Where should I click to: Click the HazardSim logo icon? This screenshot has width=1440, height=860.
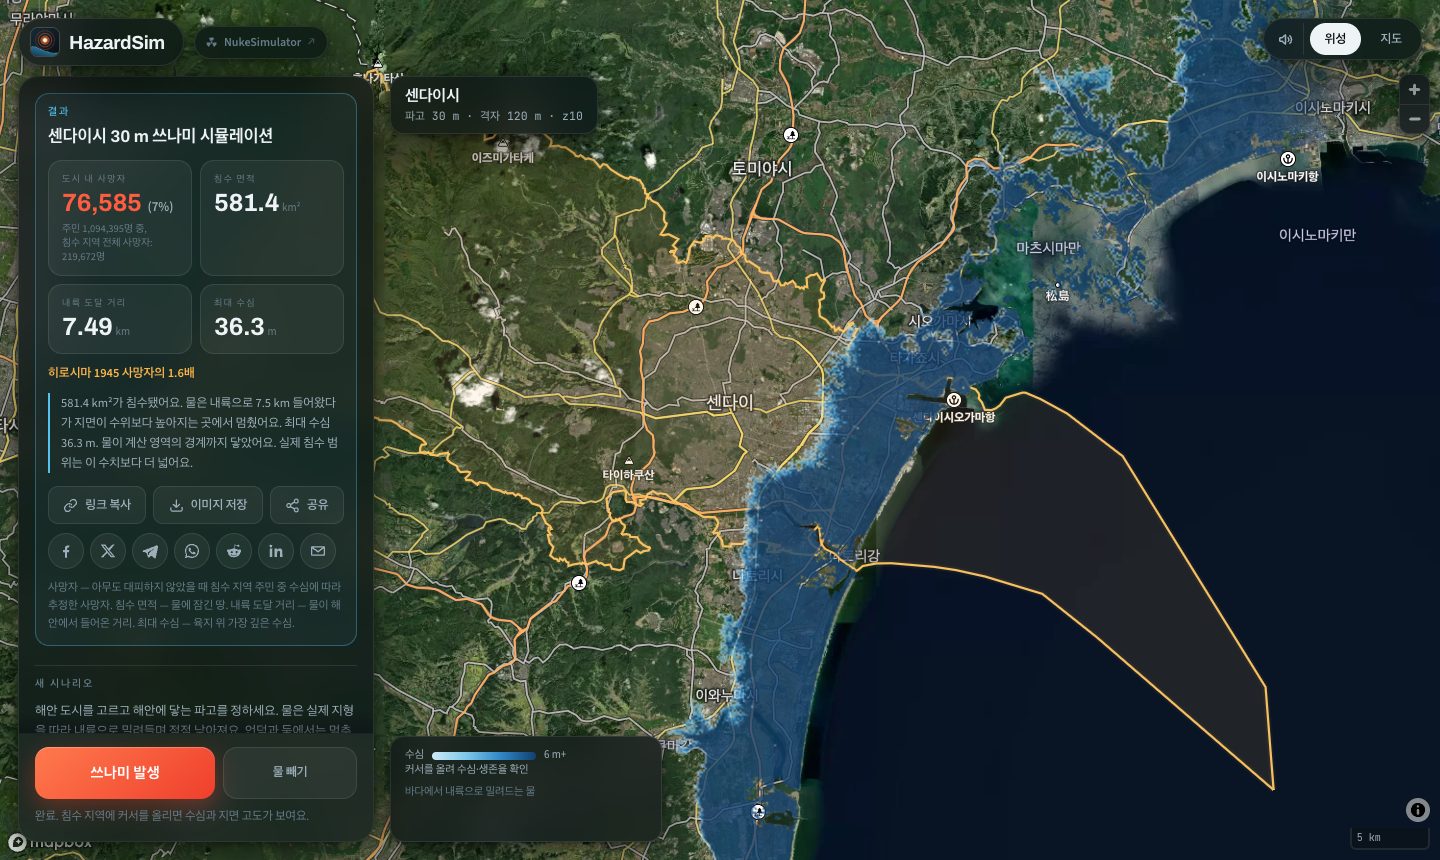[x=45, y=42]
